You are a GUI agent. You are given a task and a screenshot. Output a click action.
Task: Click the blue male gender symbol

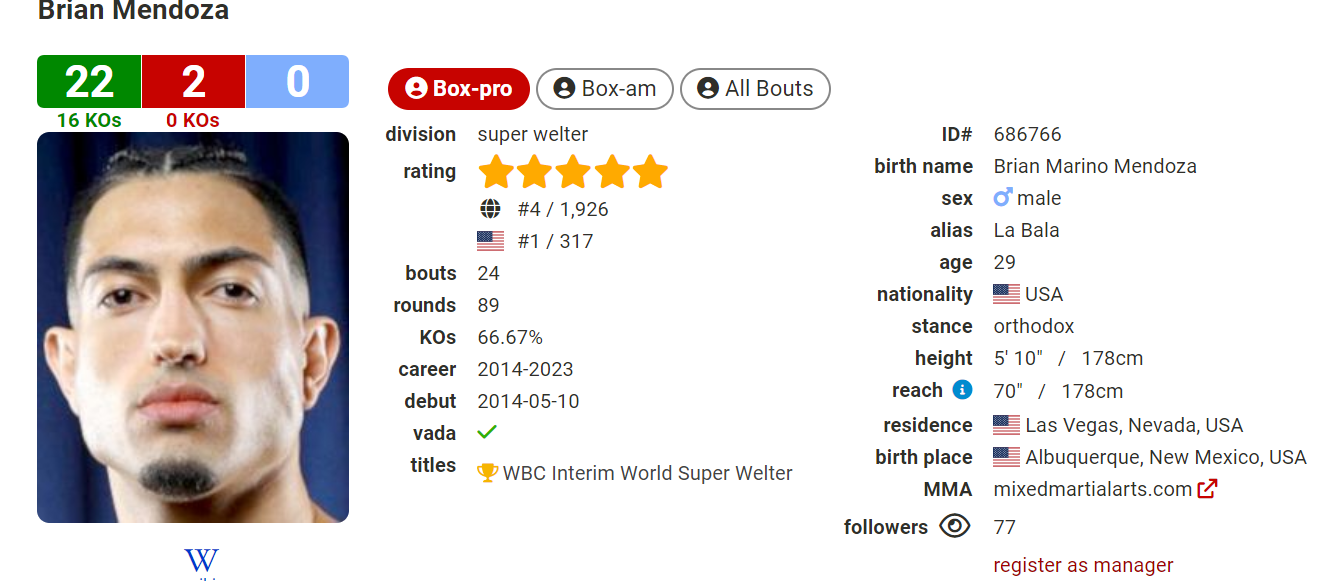click(x=1003, y=197)
